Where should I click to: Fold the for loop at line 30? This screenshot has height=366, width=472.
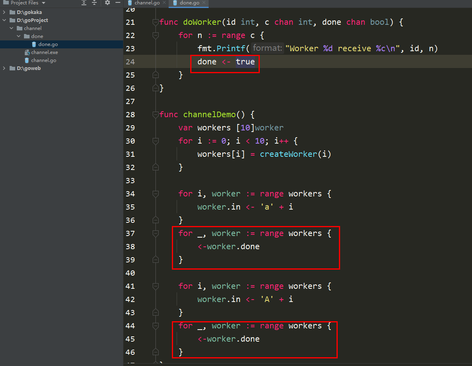(155, 141)
